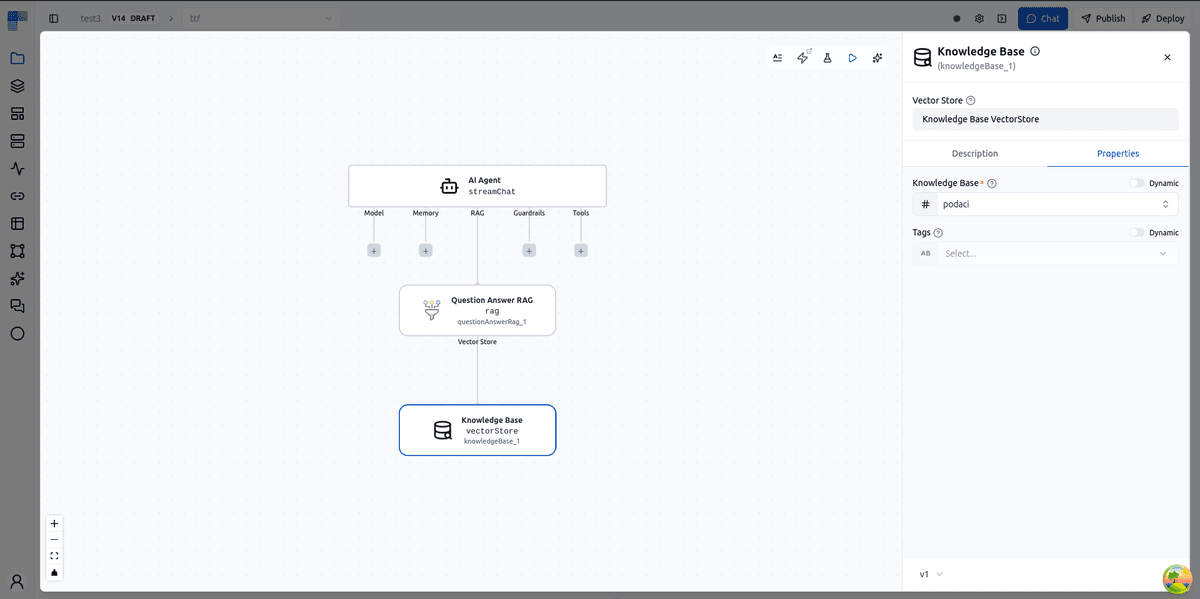Click the workflow nodes square sidebar icon

tap(17, 251)
